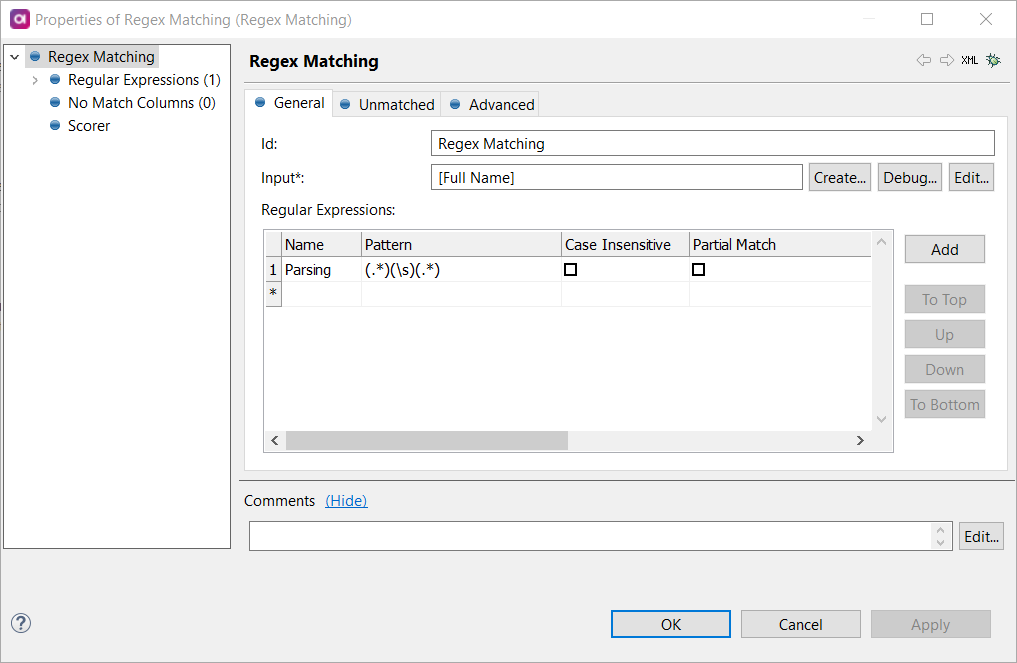Add a new regular expression row
1017x663 pixels.
tap(944, 248)
